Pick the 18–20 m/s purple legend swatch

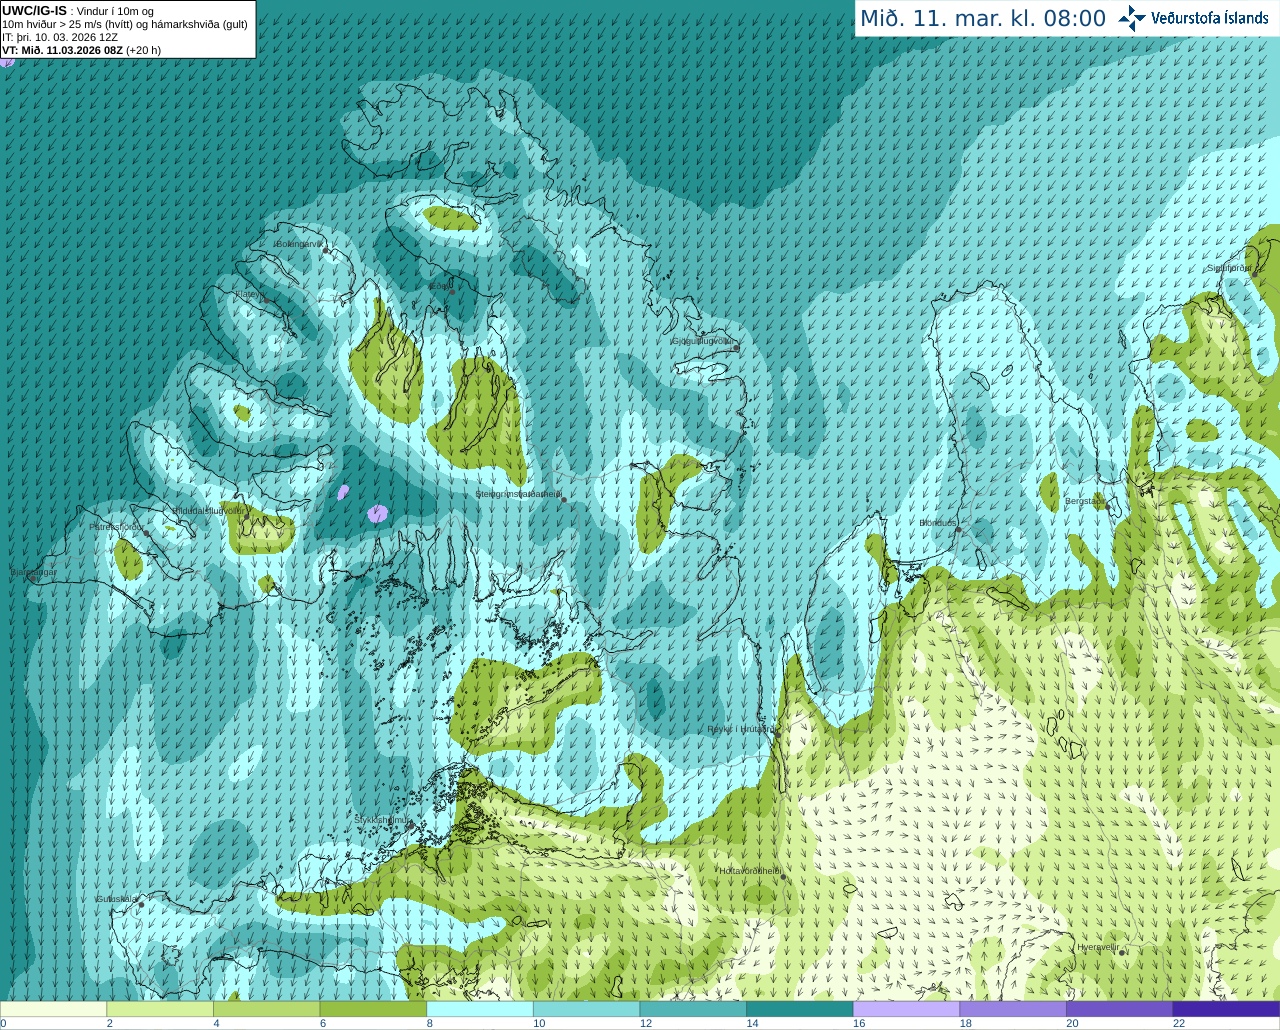[1013, 1009]
